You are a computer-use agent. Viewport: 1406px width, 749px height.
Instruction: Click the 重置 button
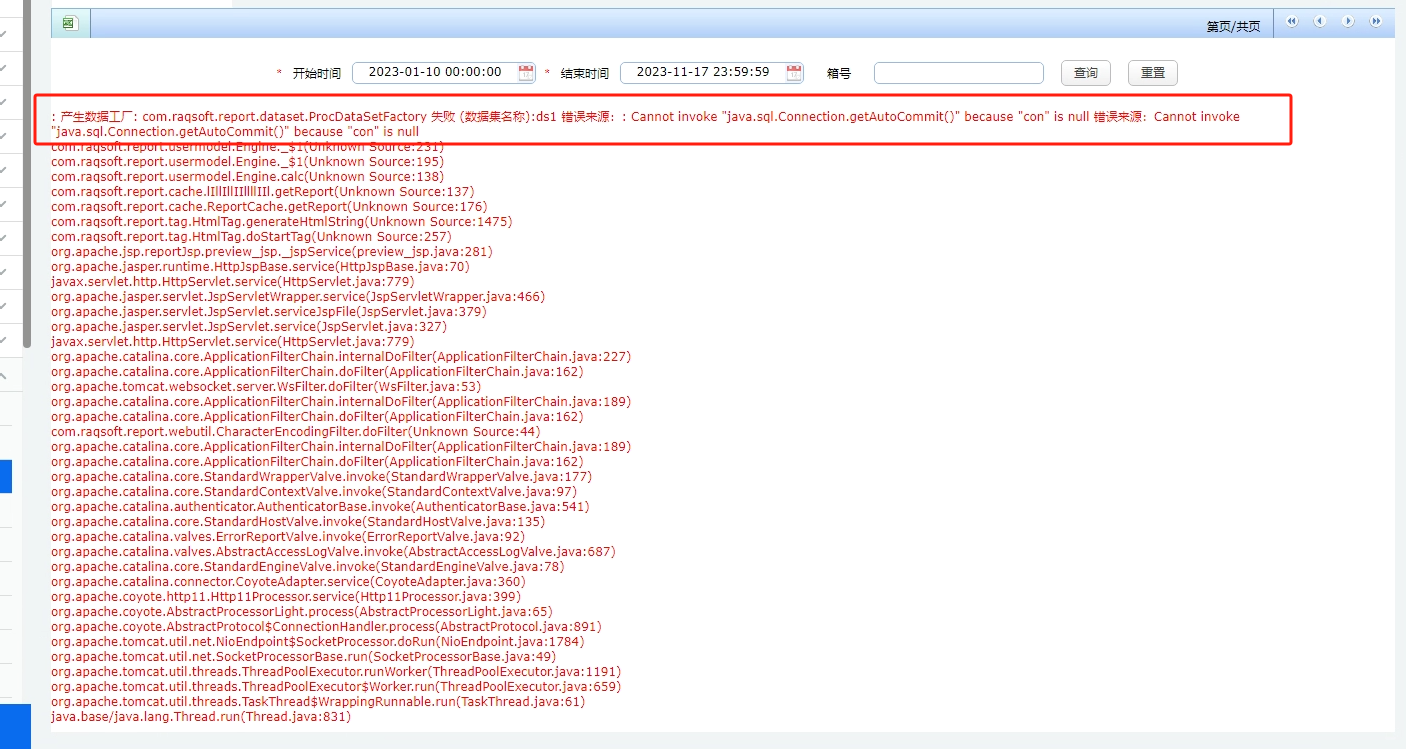[x=1153, y=73]
